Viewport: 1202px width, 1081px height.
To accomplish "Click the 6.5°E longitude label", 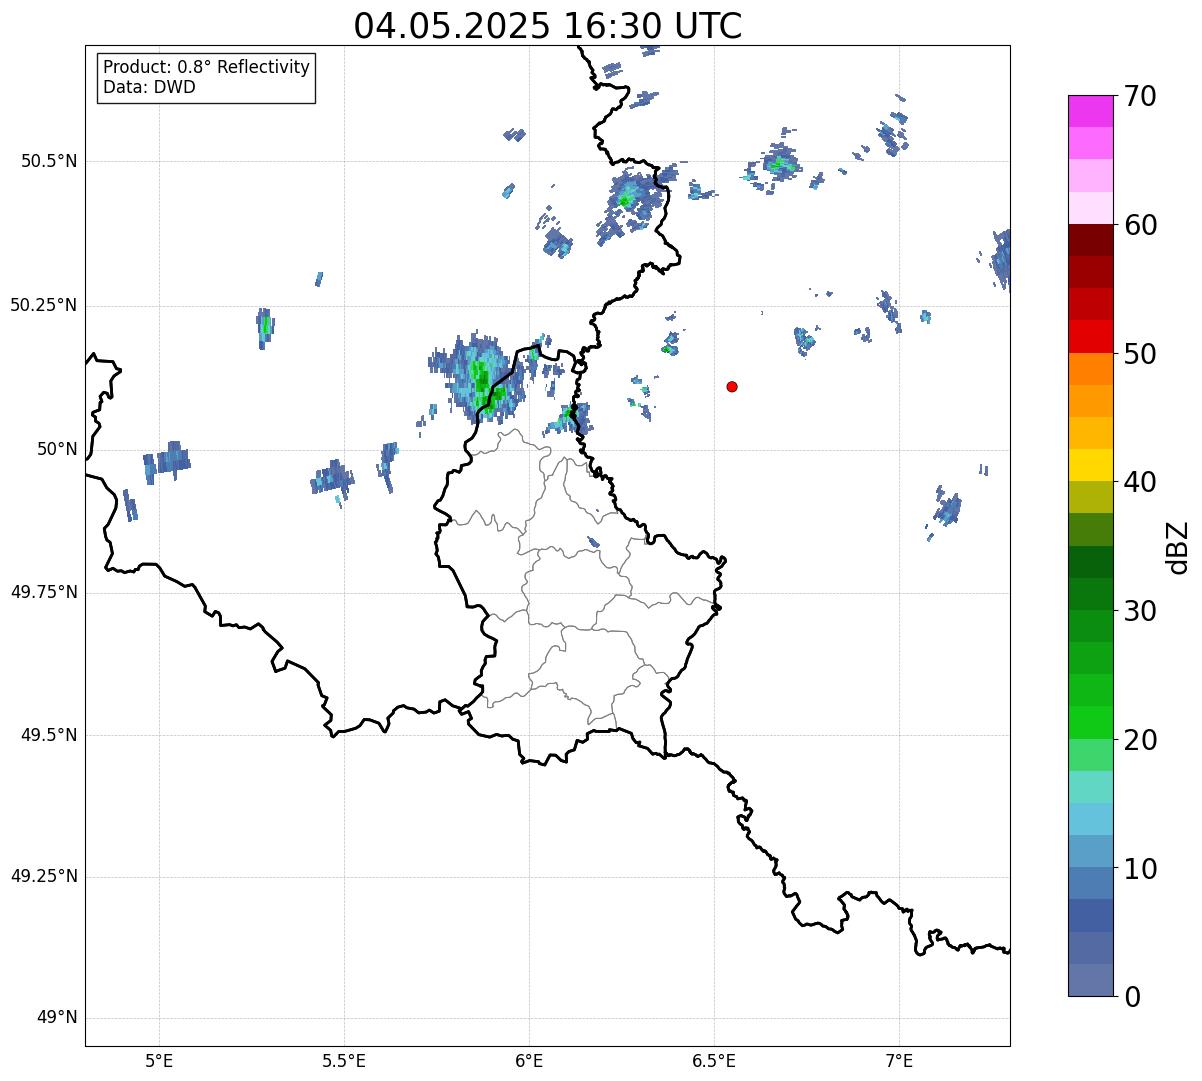I will [714, 1061].
